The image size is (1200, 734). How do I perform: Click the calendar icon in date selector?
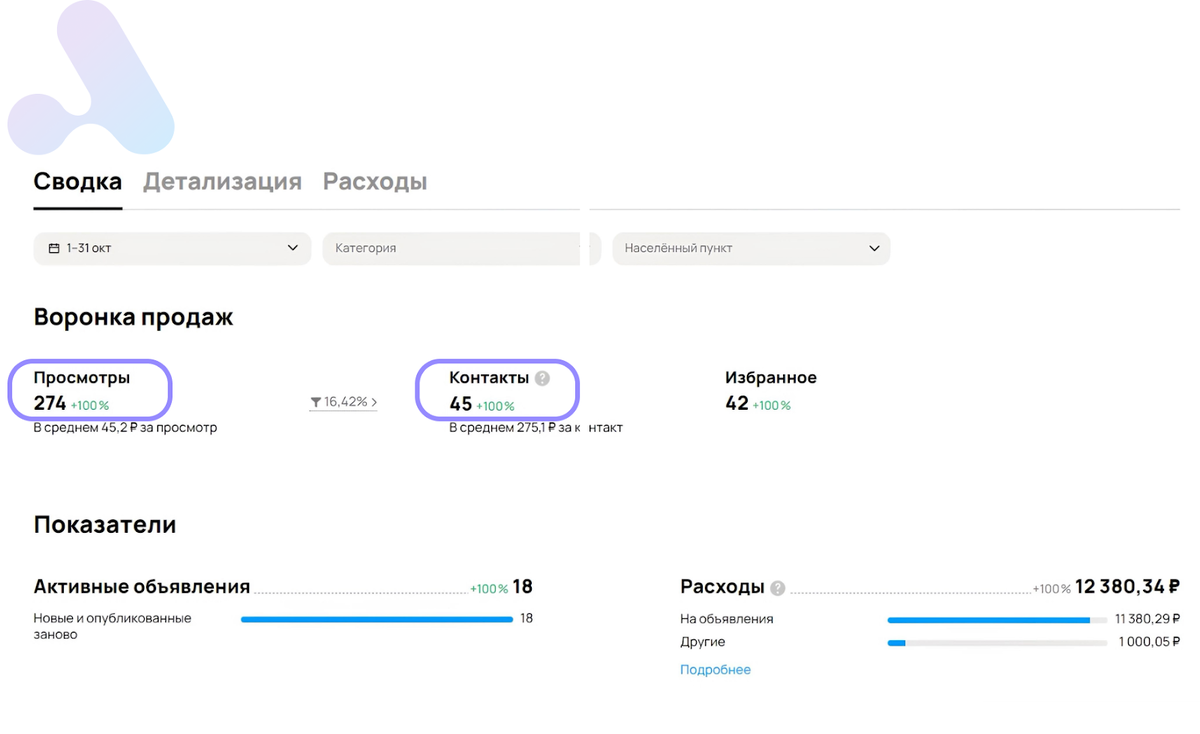[54, 248]
